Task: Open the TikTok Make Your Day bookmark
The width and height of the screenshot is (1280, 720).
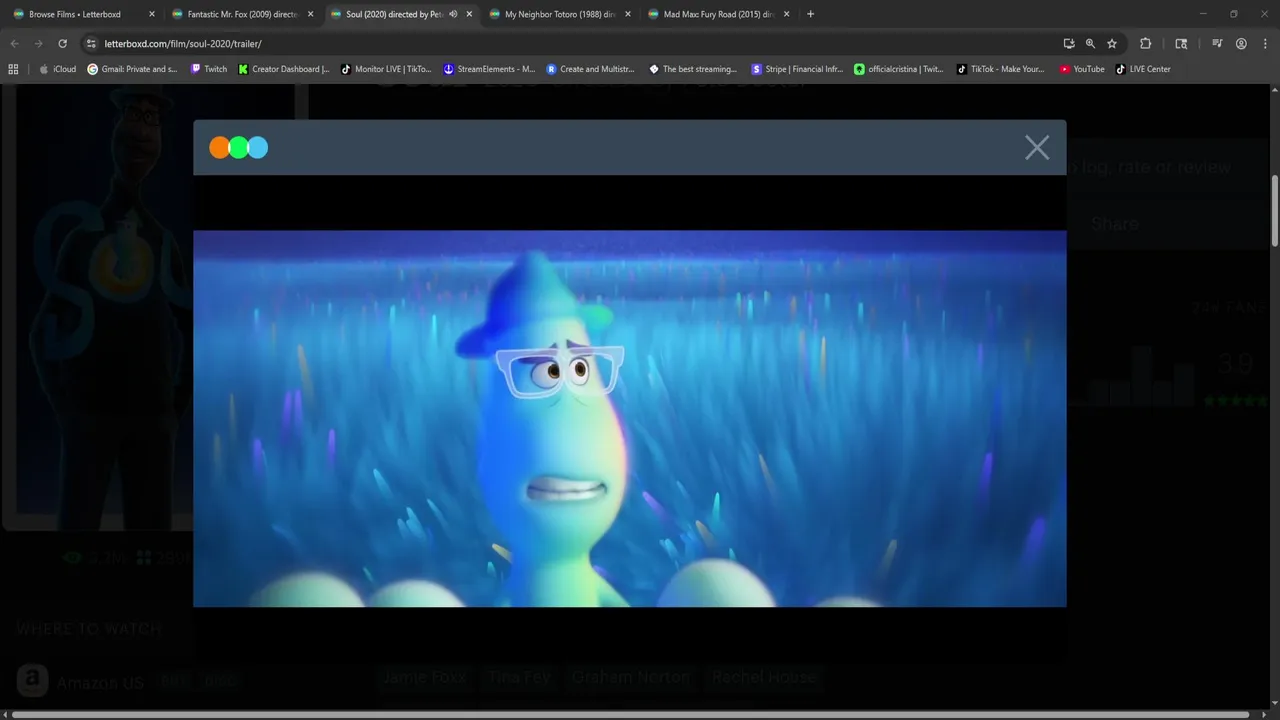Action: click(1001, 69)
